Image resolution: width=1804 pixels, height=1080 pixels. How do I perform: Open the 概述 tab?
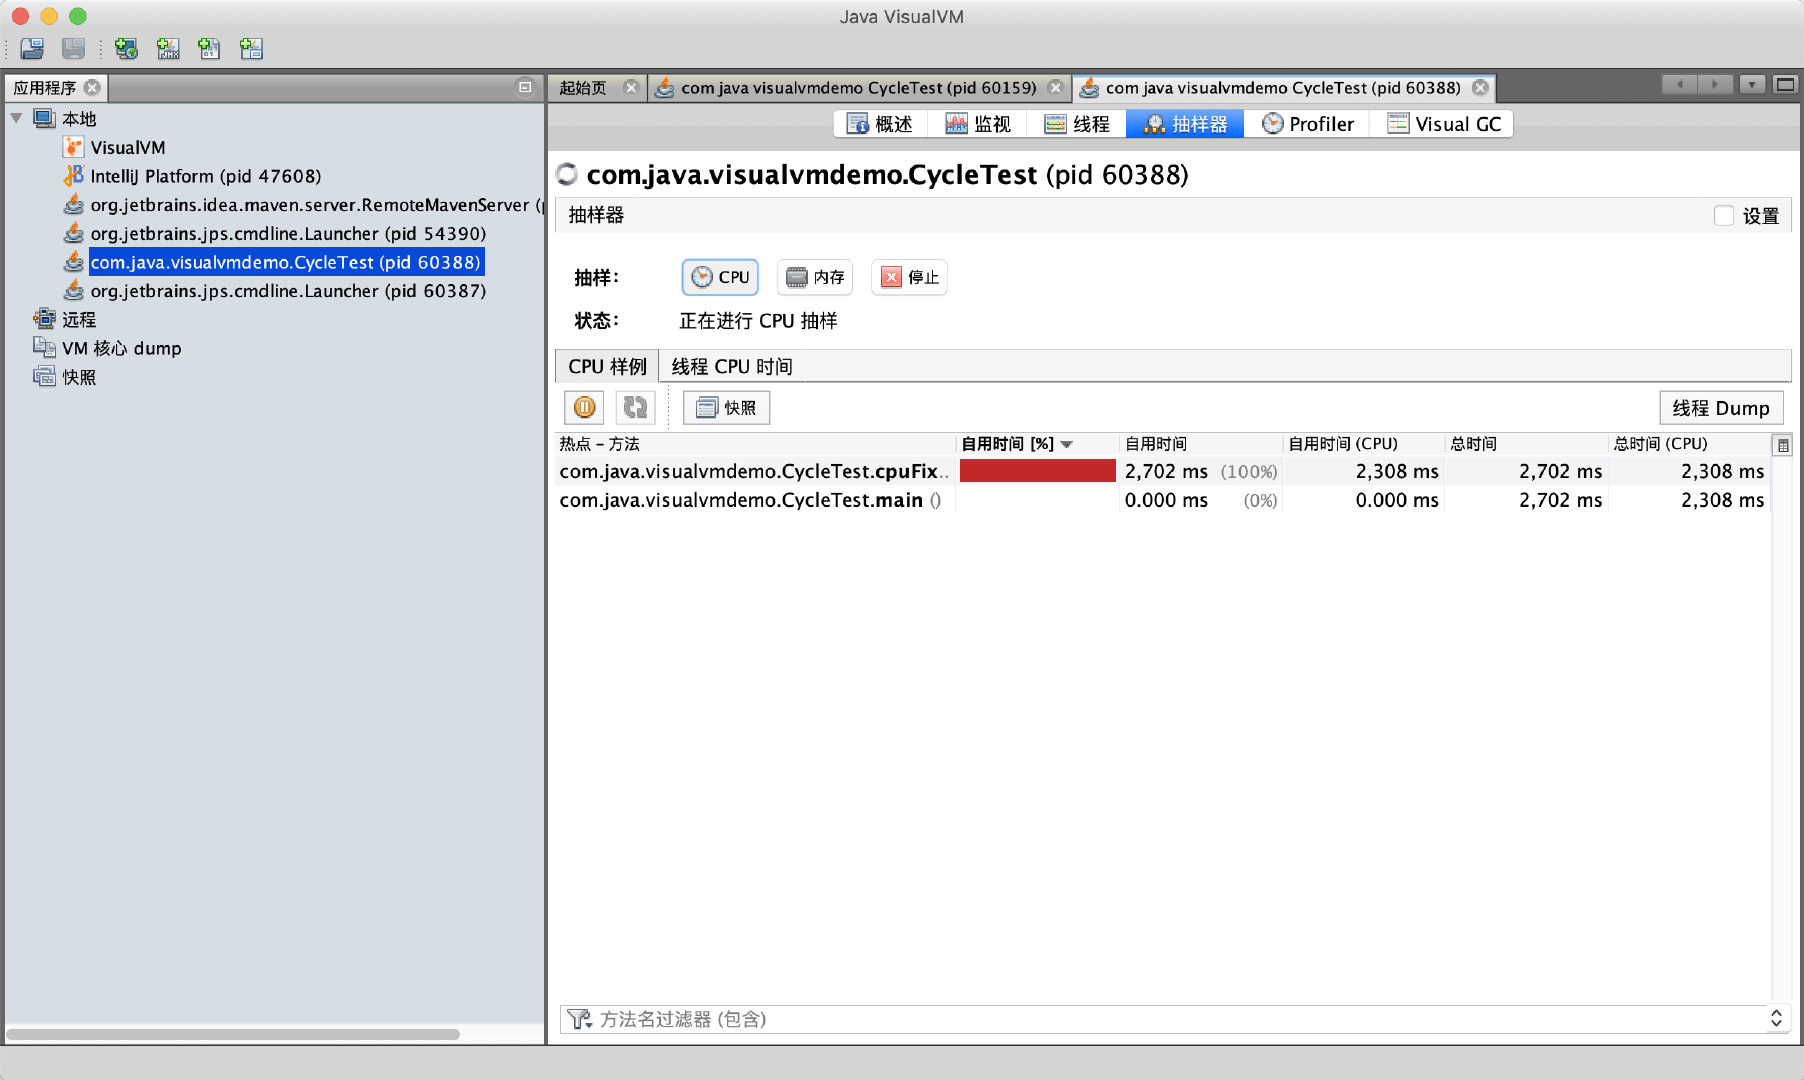click(x=880, y=124)
